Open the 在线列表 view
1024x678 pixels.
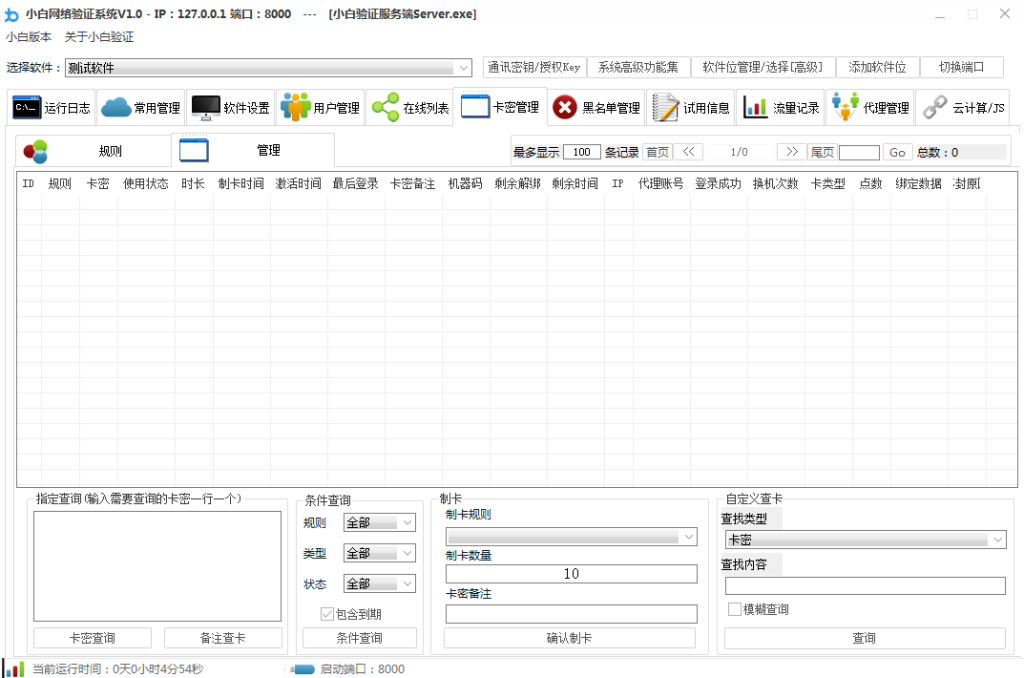(x=409, y=107)
